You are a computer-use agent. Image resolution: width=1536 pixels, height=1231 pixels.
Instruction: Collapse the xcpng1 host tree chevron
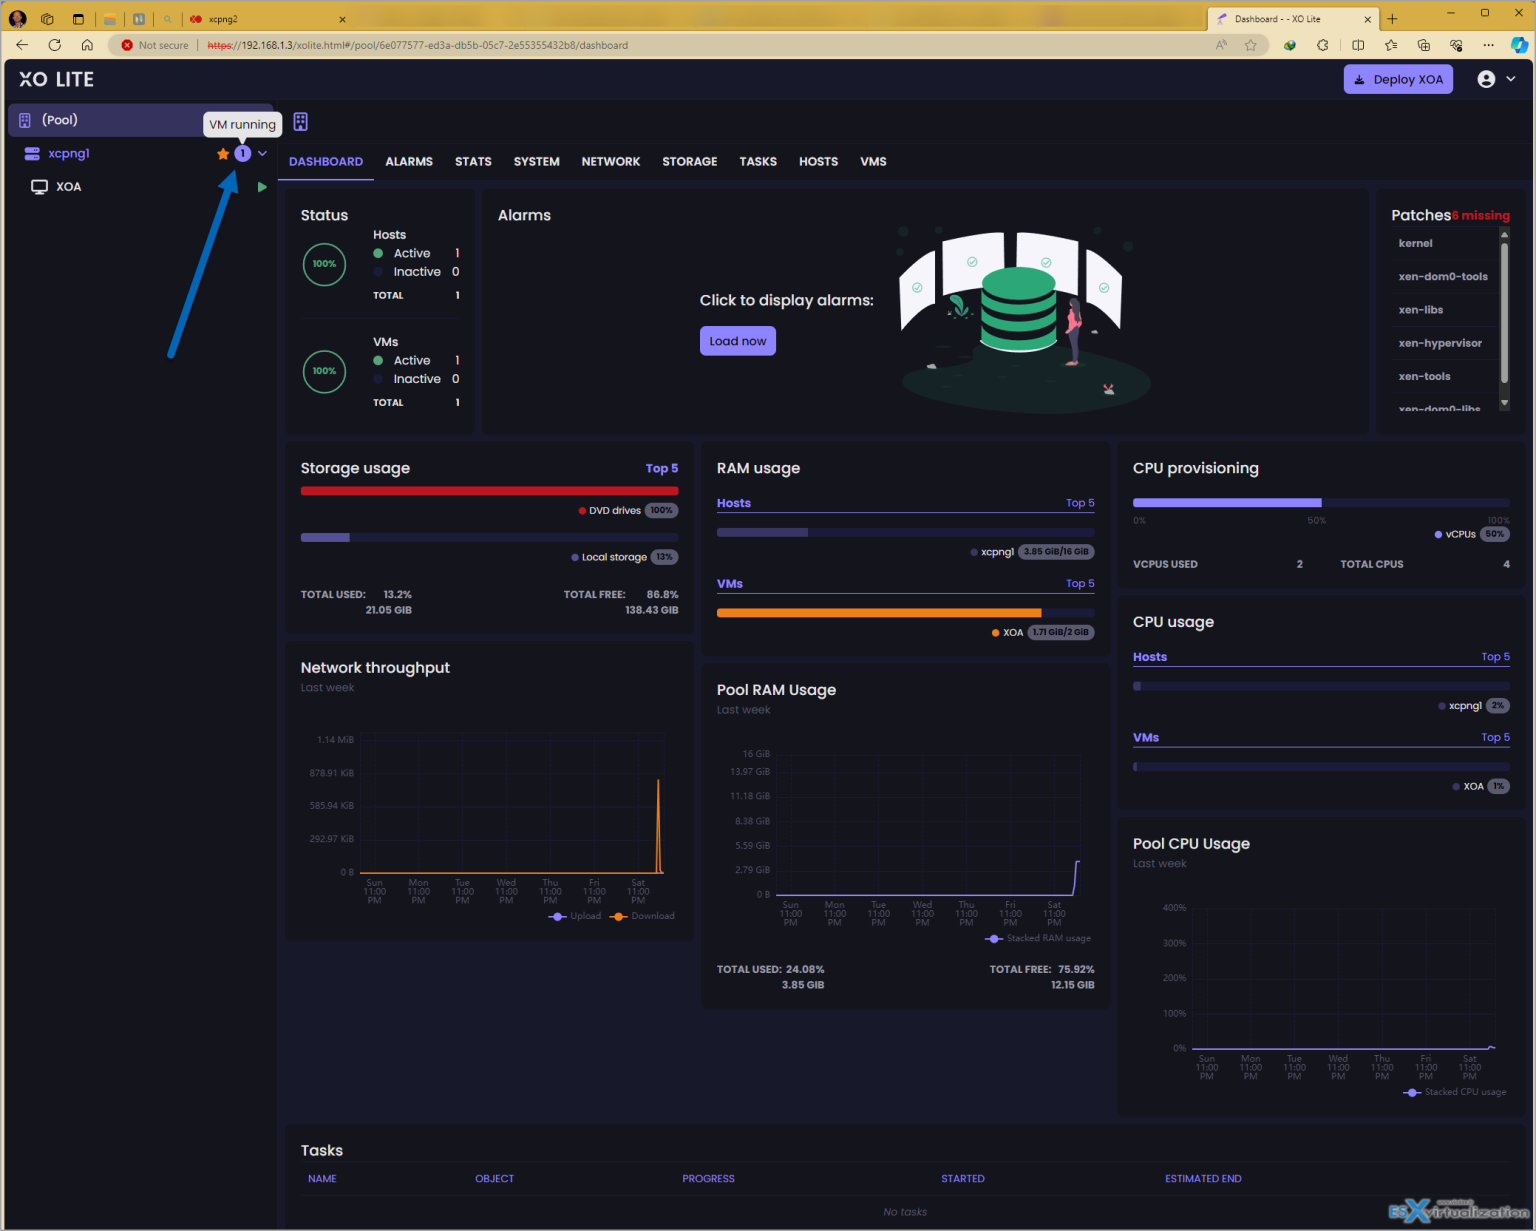click(263, 154)
